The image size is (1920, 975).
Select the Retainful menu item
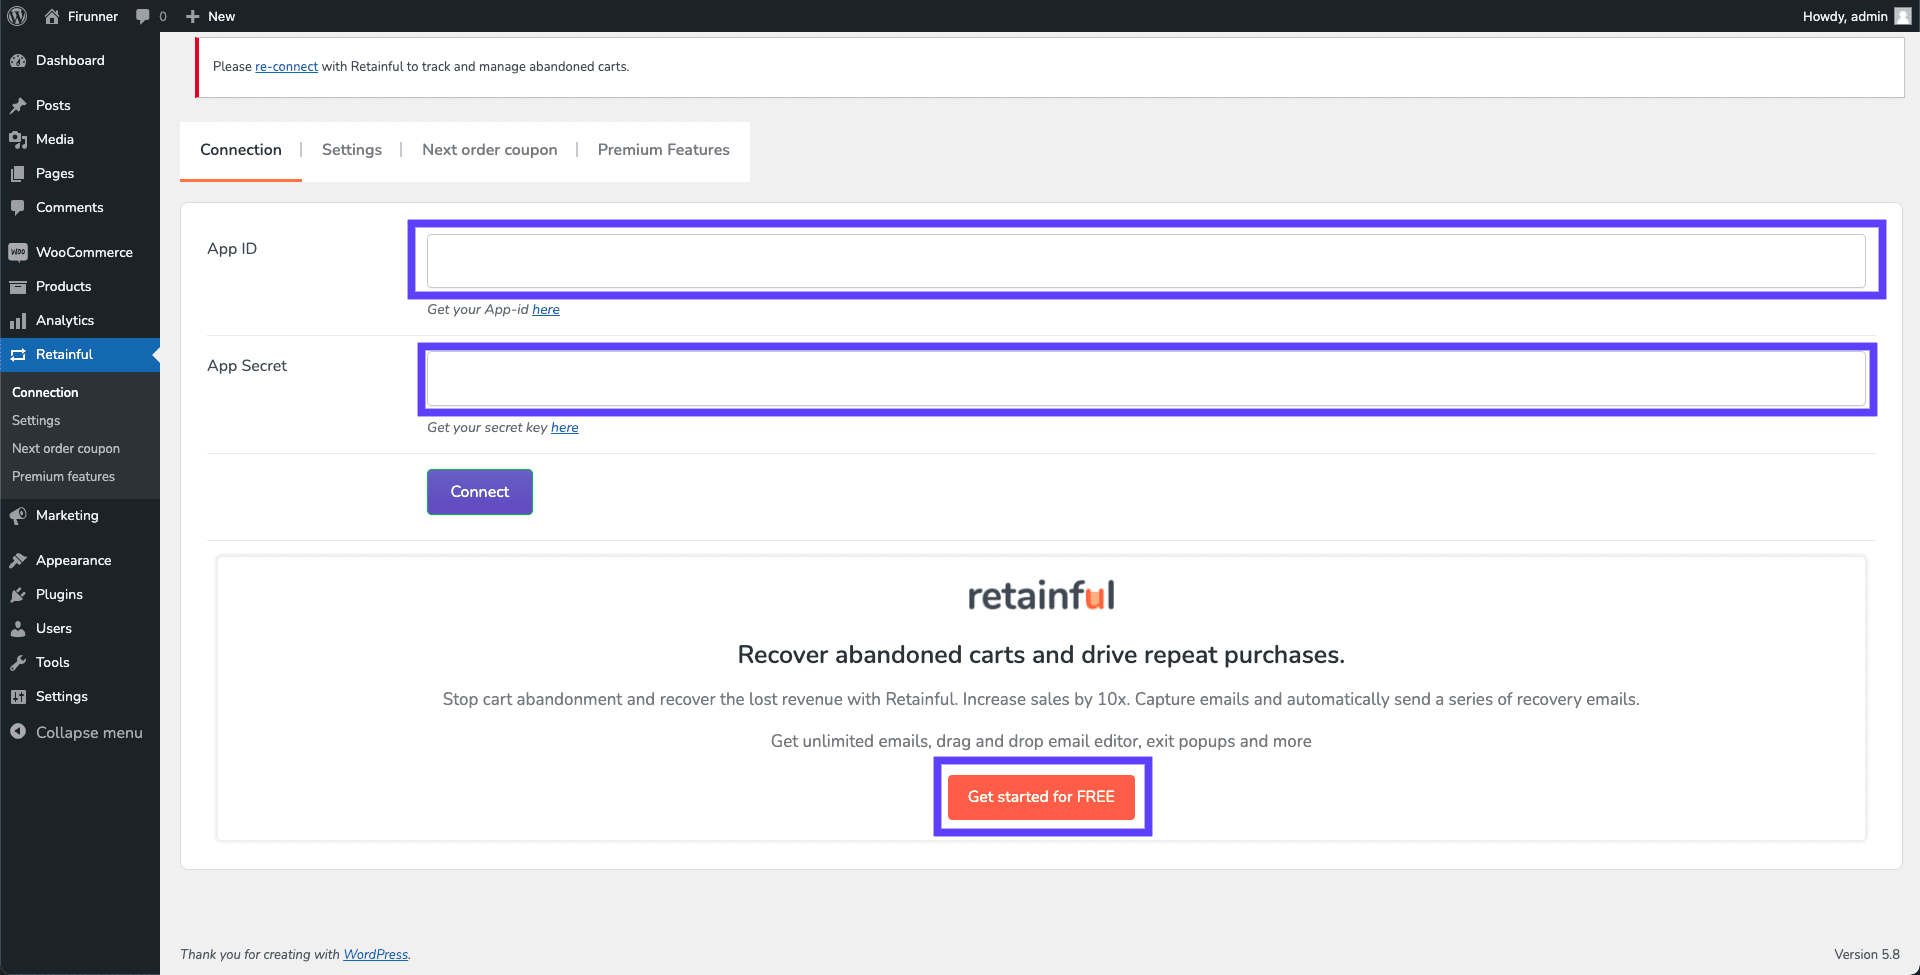[80, 355]
